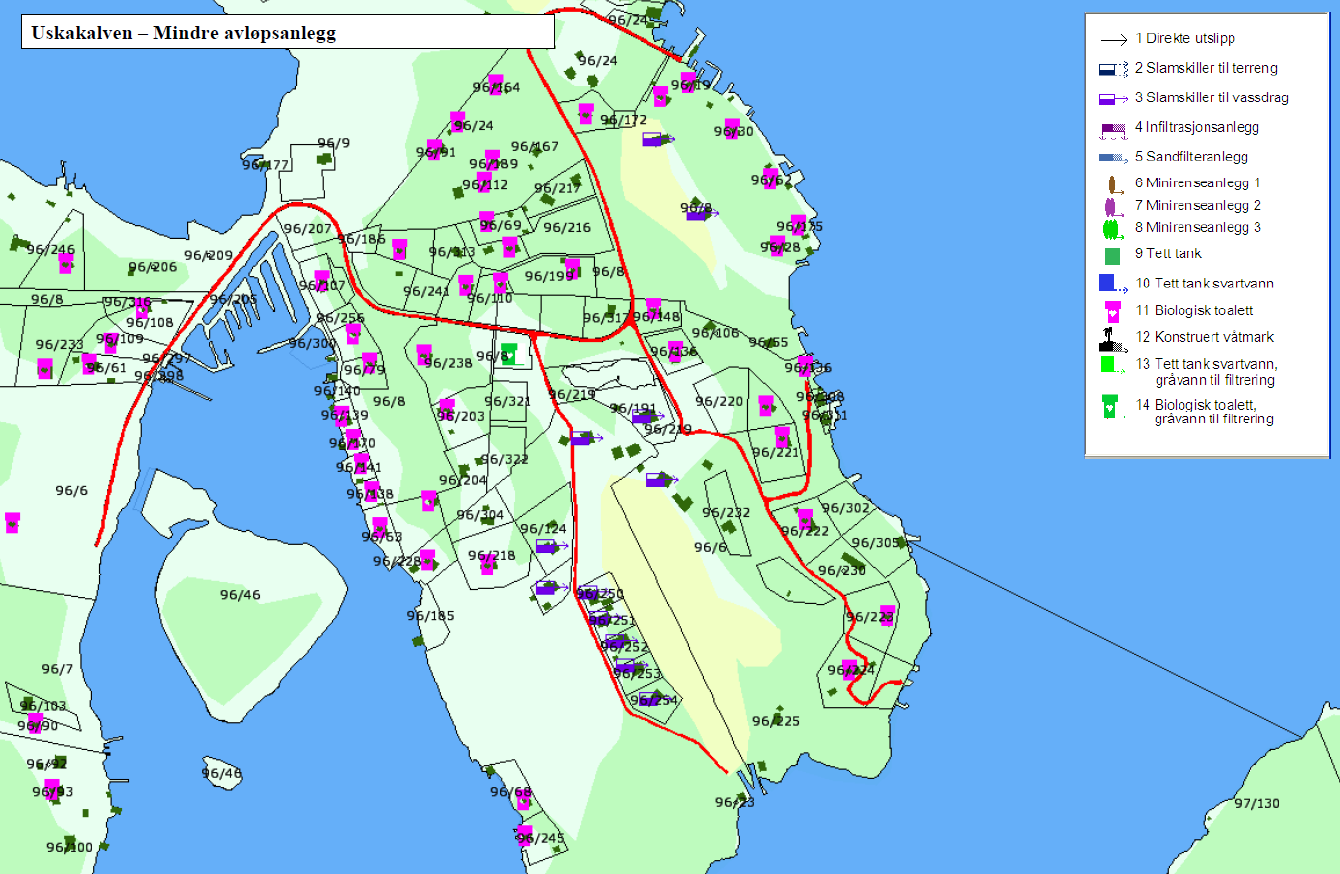Click parcel label 96/225
The image size is (1340, 874).
776,721
